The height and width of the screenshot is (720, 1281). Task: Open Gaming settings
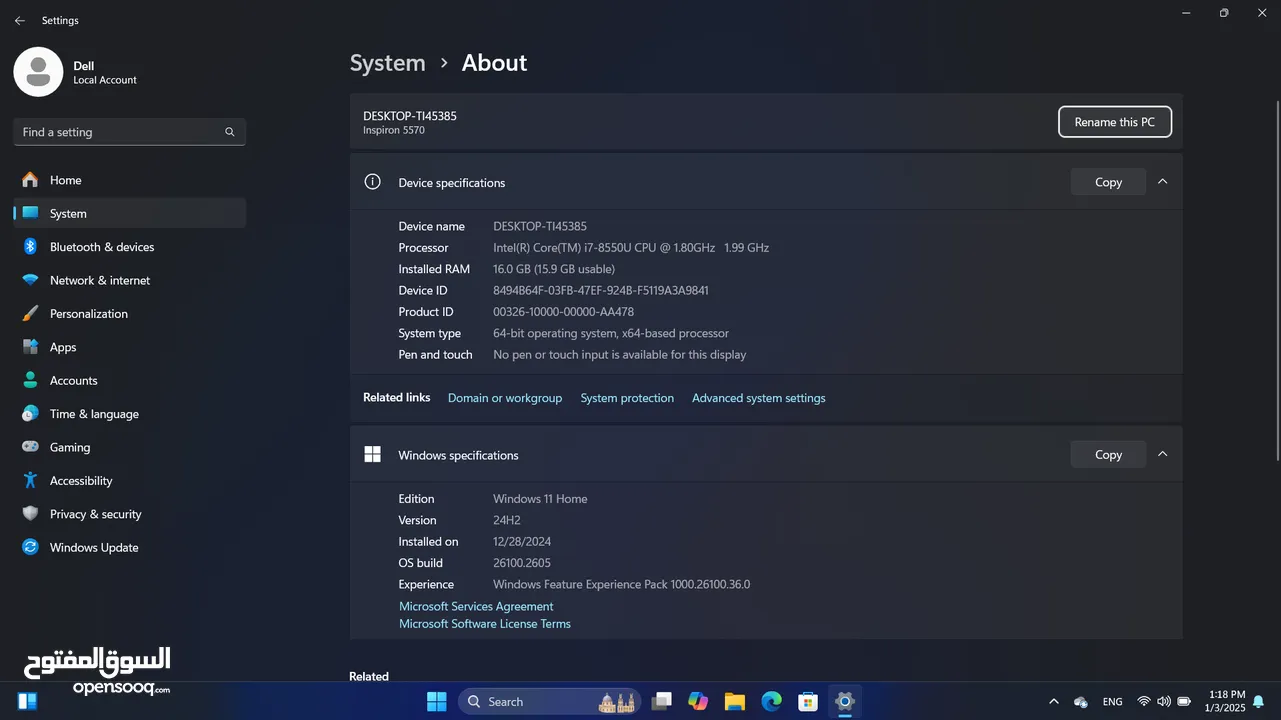tap(129, 447)
